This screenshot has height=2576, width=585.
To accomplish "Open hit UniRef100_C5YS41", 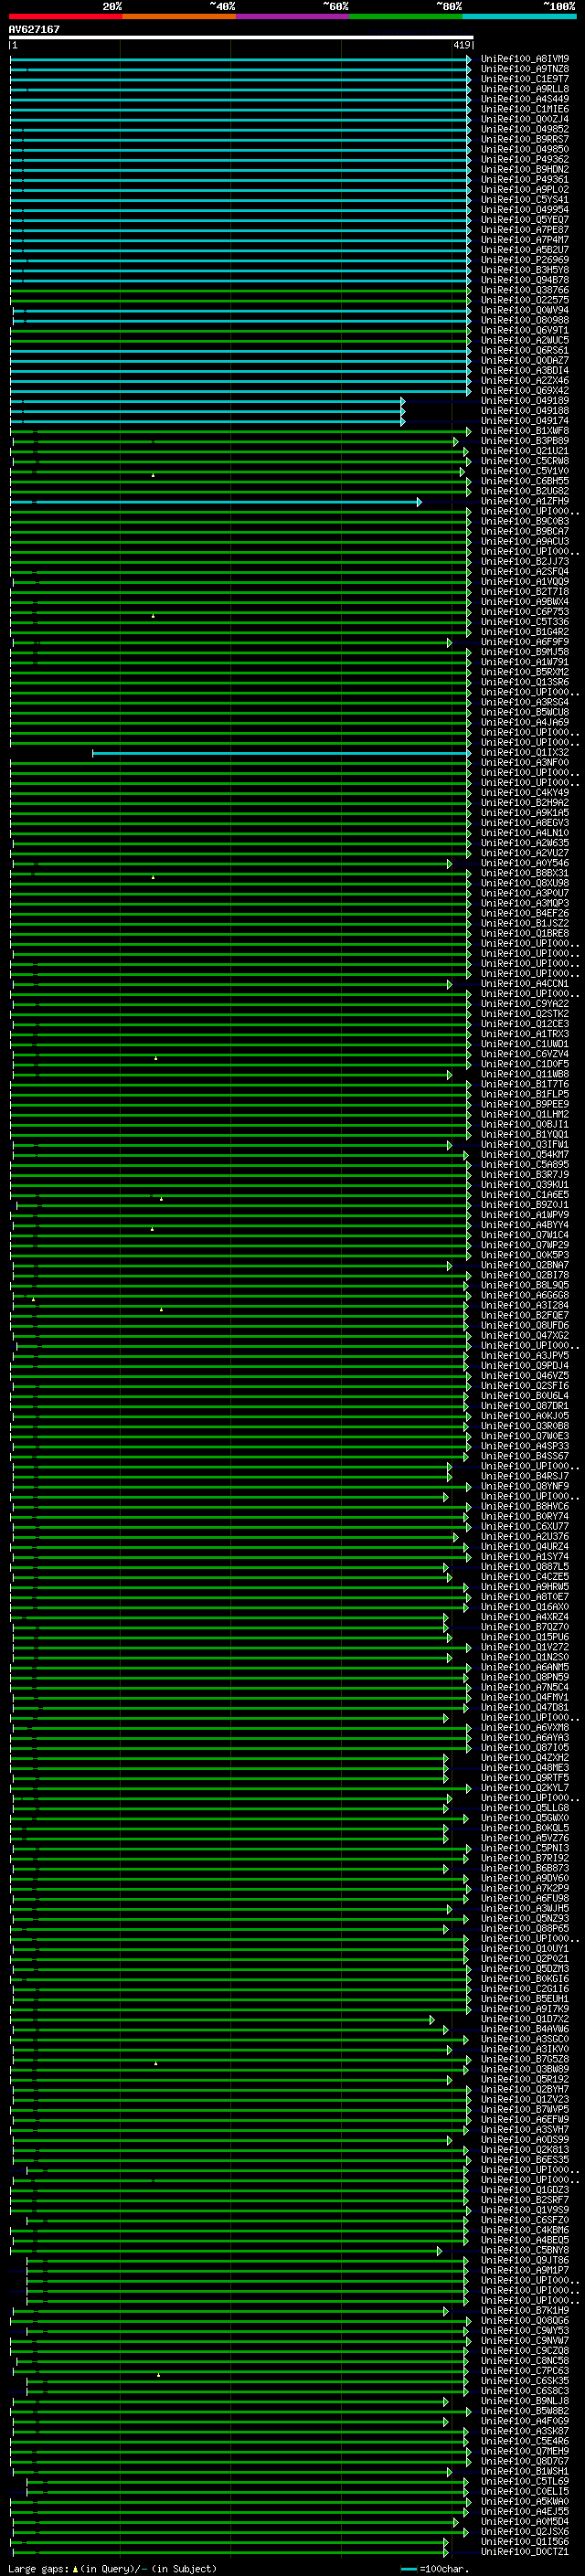I will click(525, 199).
